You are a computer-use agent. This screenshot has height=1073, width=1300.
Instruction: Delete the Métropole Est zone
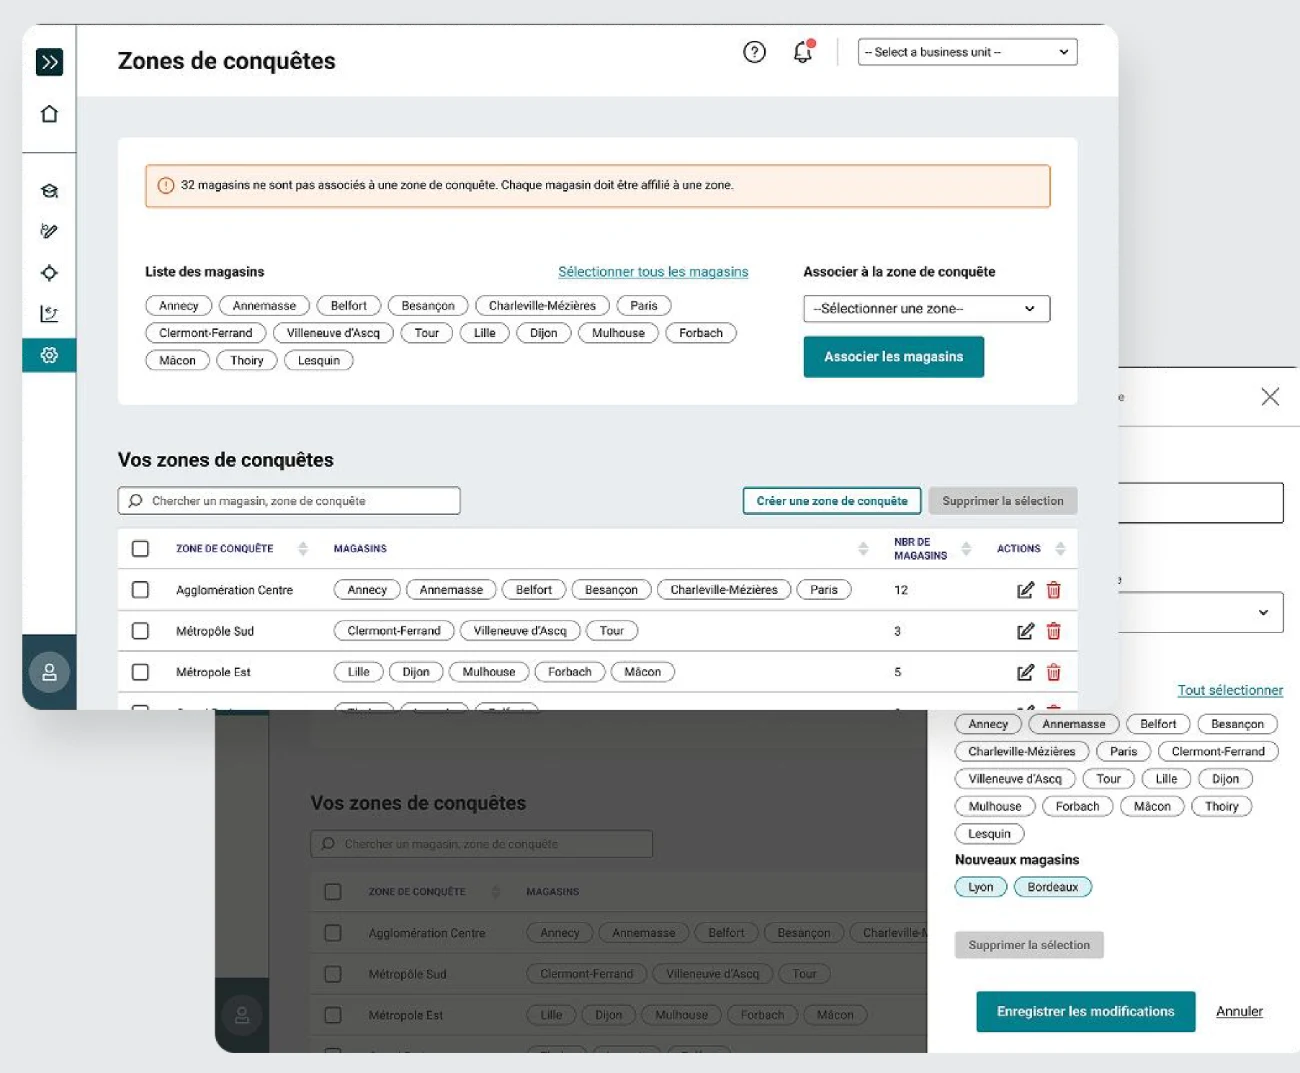1053,672
